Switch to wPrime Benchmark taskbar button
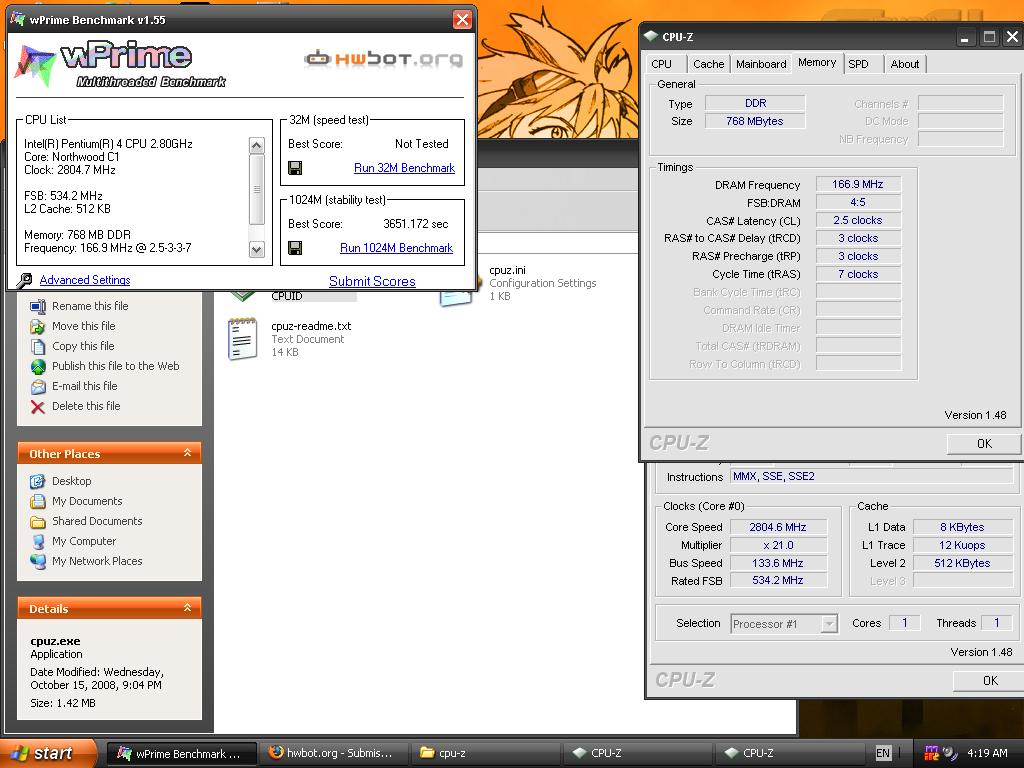Screen dimensions: 1024x768 [x=181, y=754]
